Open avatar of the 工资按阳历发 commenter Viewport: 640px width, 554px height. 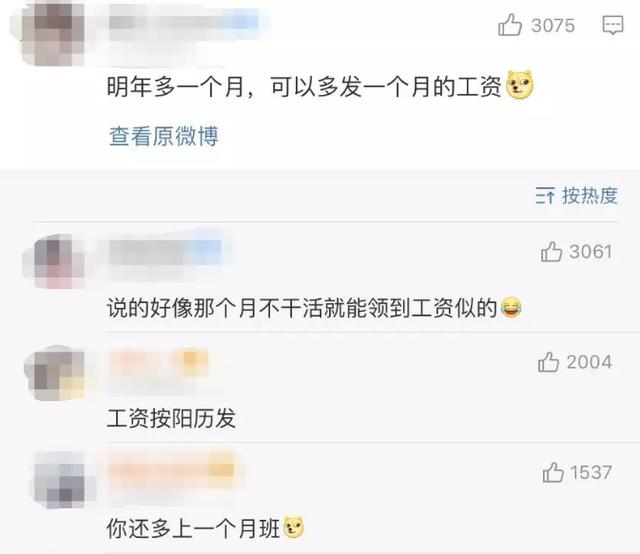click(57, 374)
